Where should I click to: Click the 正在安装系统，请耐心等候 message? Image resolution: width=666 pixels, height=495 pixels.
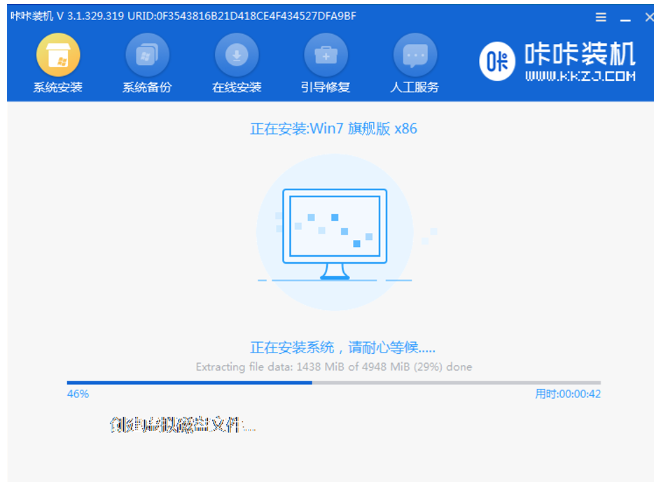(342, 348)
